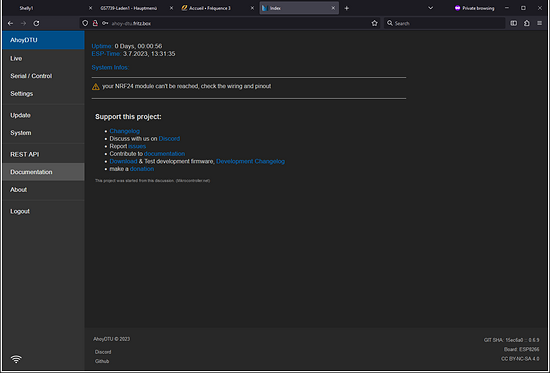Select the Index browser tab
Screen dimensions: 550x373
(299, 8)
